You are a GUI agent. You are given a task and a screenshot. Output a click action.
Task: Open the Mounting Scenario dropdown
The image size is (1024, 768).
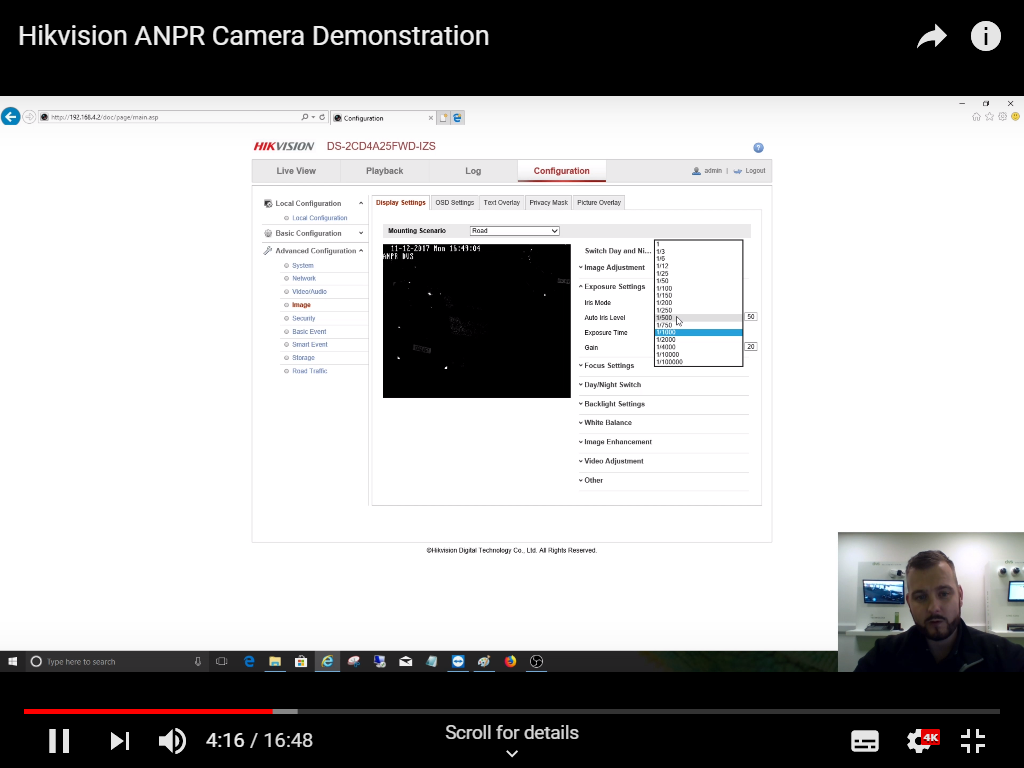[x=514, y=231]
